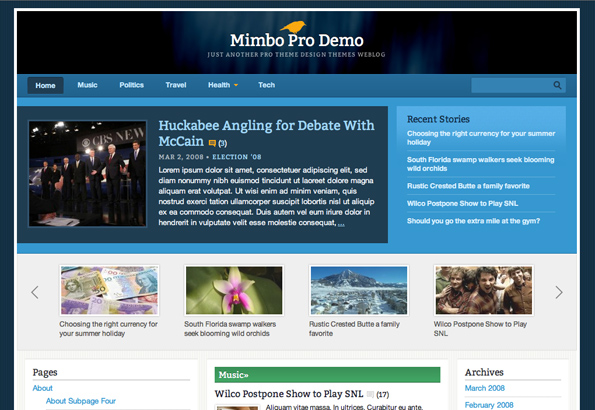The image size is (595, 410).
Task: Select the Politics menu item
Action: pyautogui.click(x=131, y=85)
